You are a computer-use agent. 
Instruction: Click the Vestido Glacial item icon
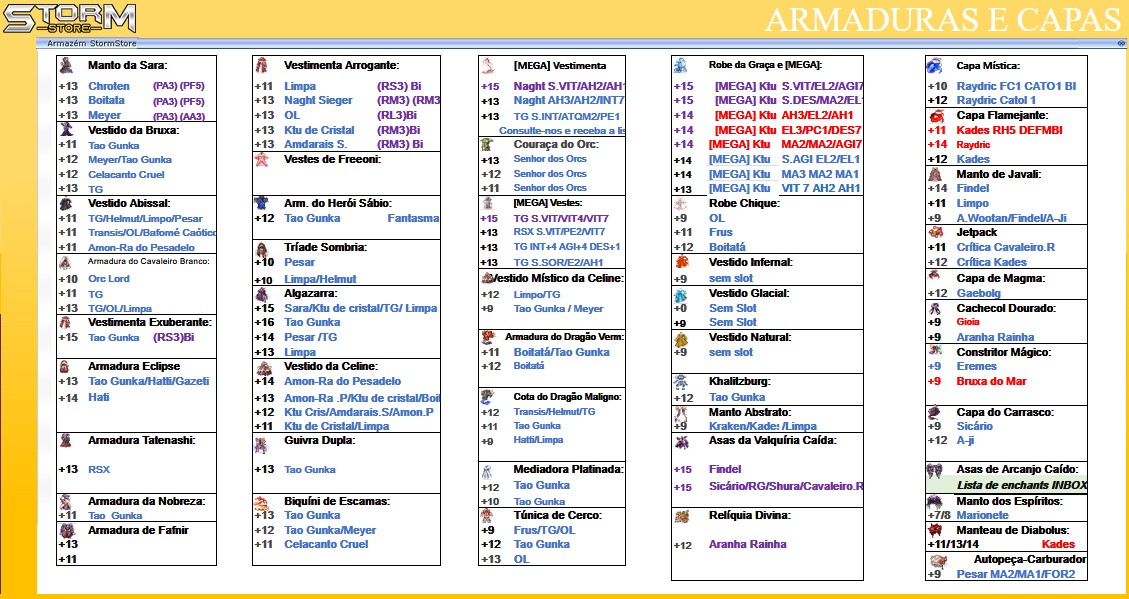[x=681, y=294]
